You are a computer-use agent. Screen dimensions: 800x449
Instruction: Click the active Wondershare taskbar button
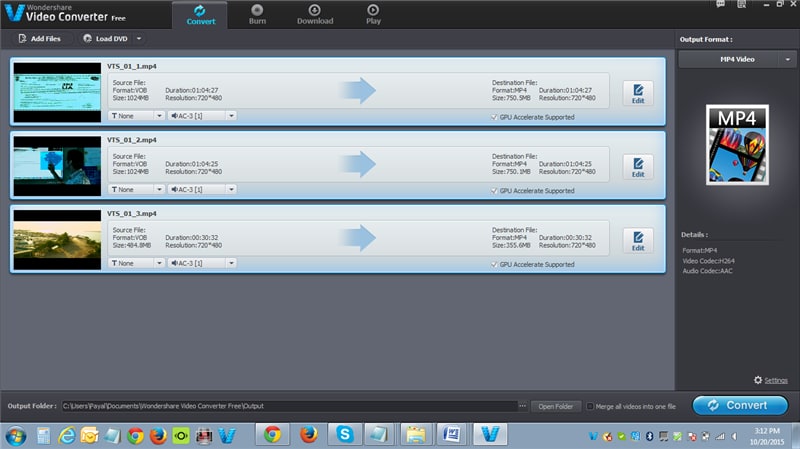click(490, 435)
